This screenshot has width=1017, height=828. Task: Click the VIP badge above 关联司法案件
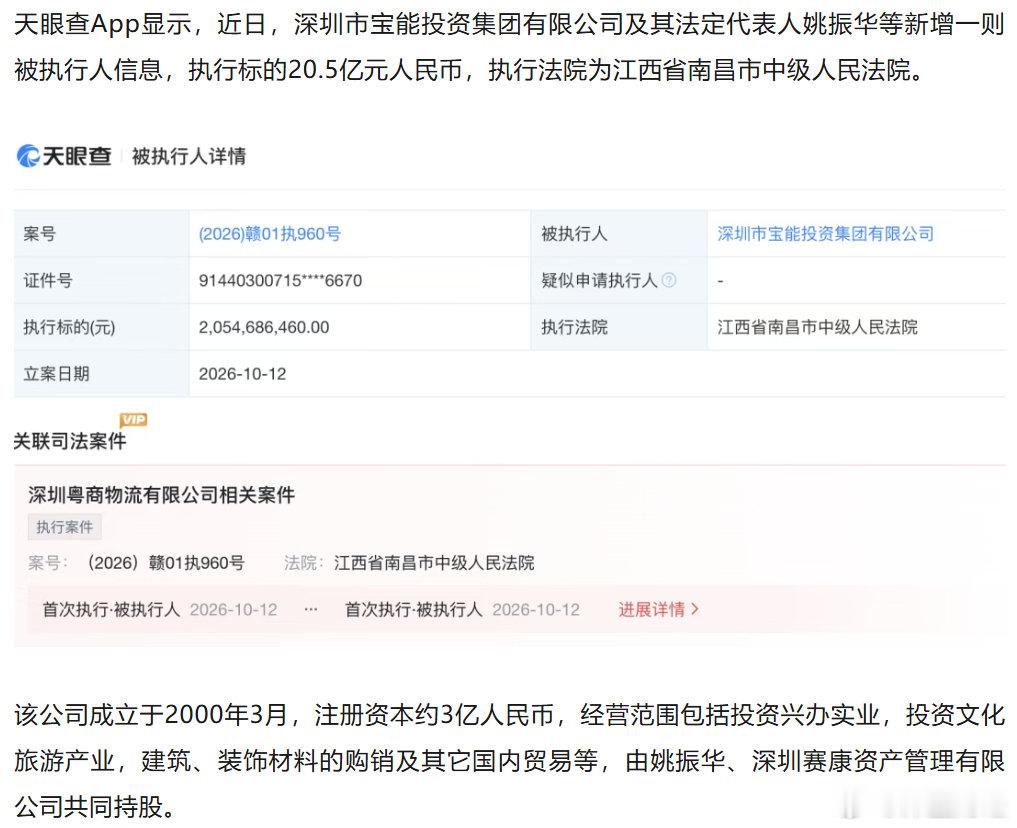[134, 420]
